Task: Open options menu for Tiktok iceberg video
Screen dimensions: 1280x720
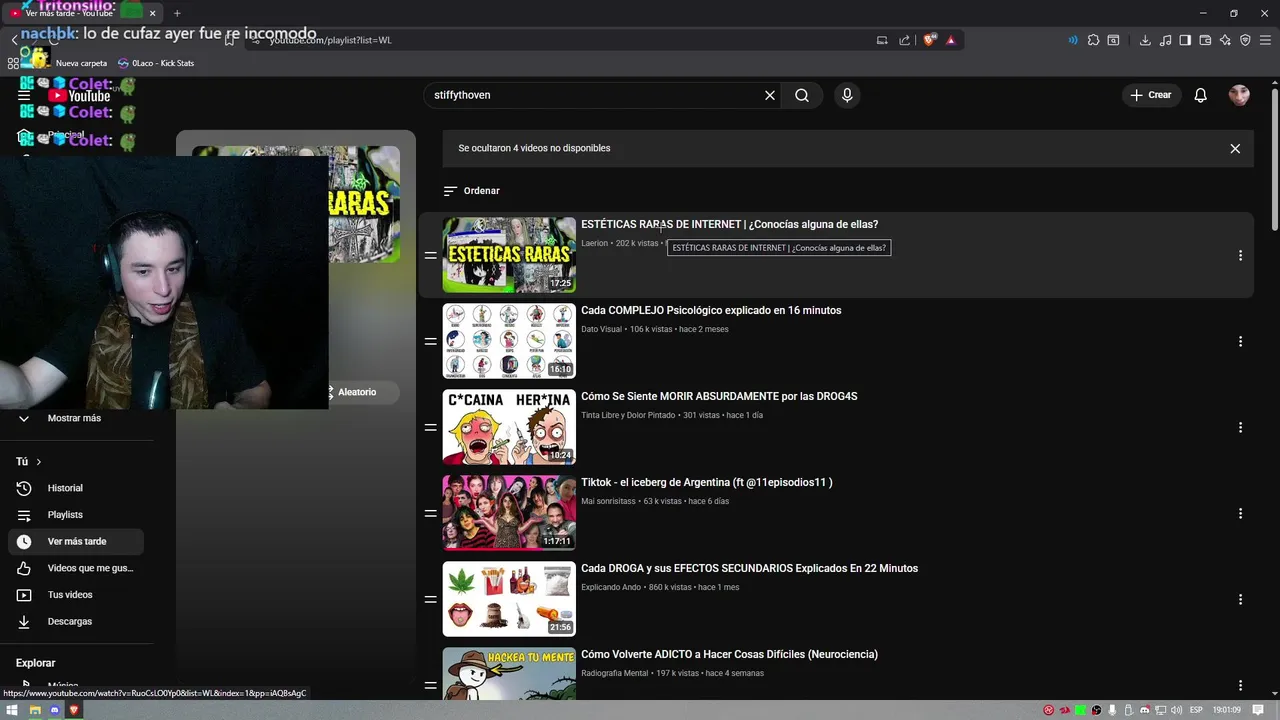Action: 1240,513
